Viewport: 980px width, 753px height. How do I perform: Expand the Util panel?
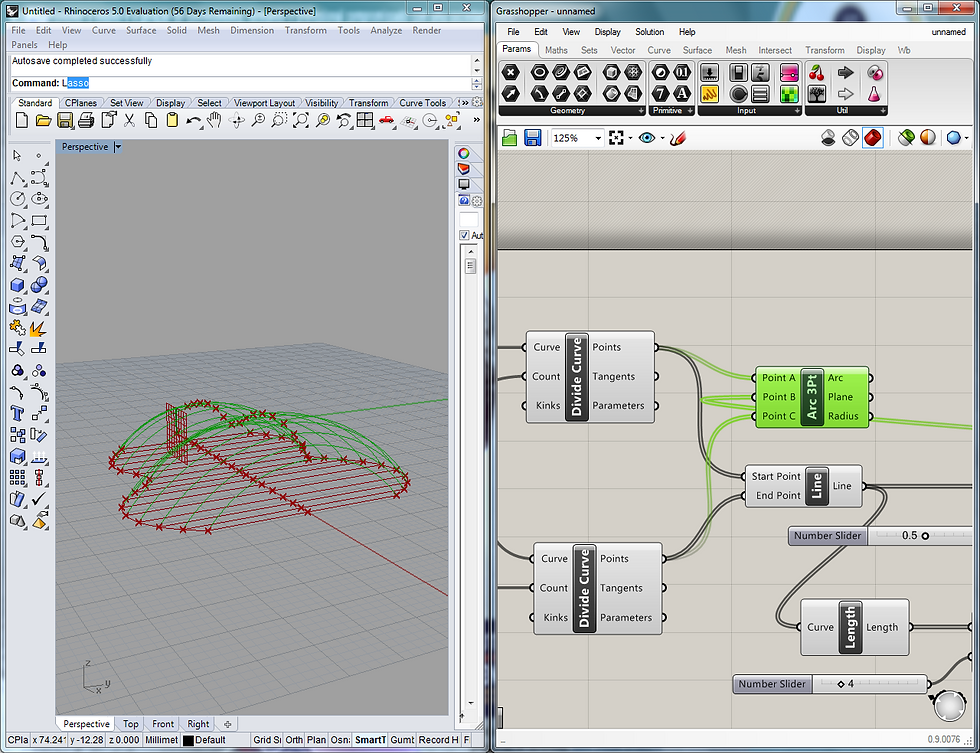click(882, 111)
